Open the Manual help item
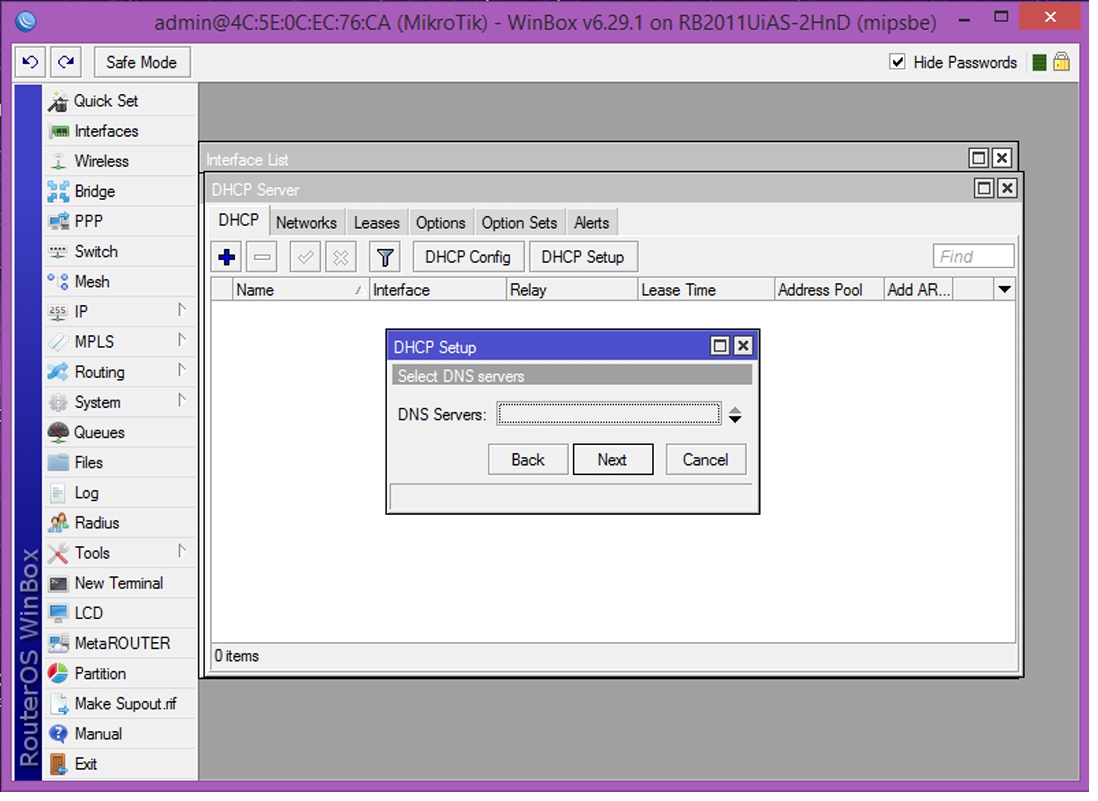Viewport: 1098px width, 801px height. click(119, 734)
